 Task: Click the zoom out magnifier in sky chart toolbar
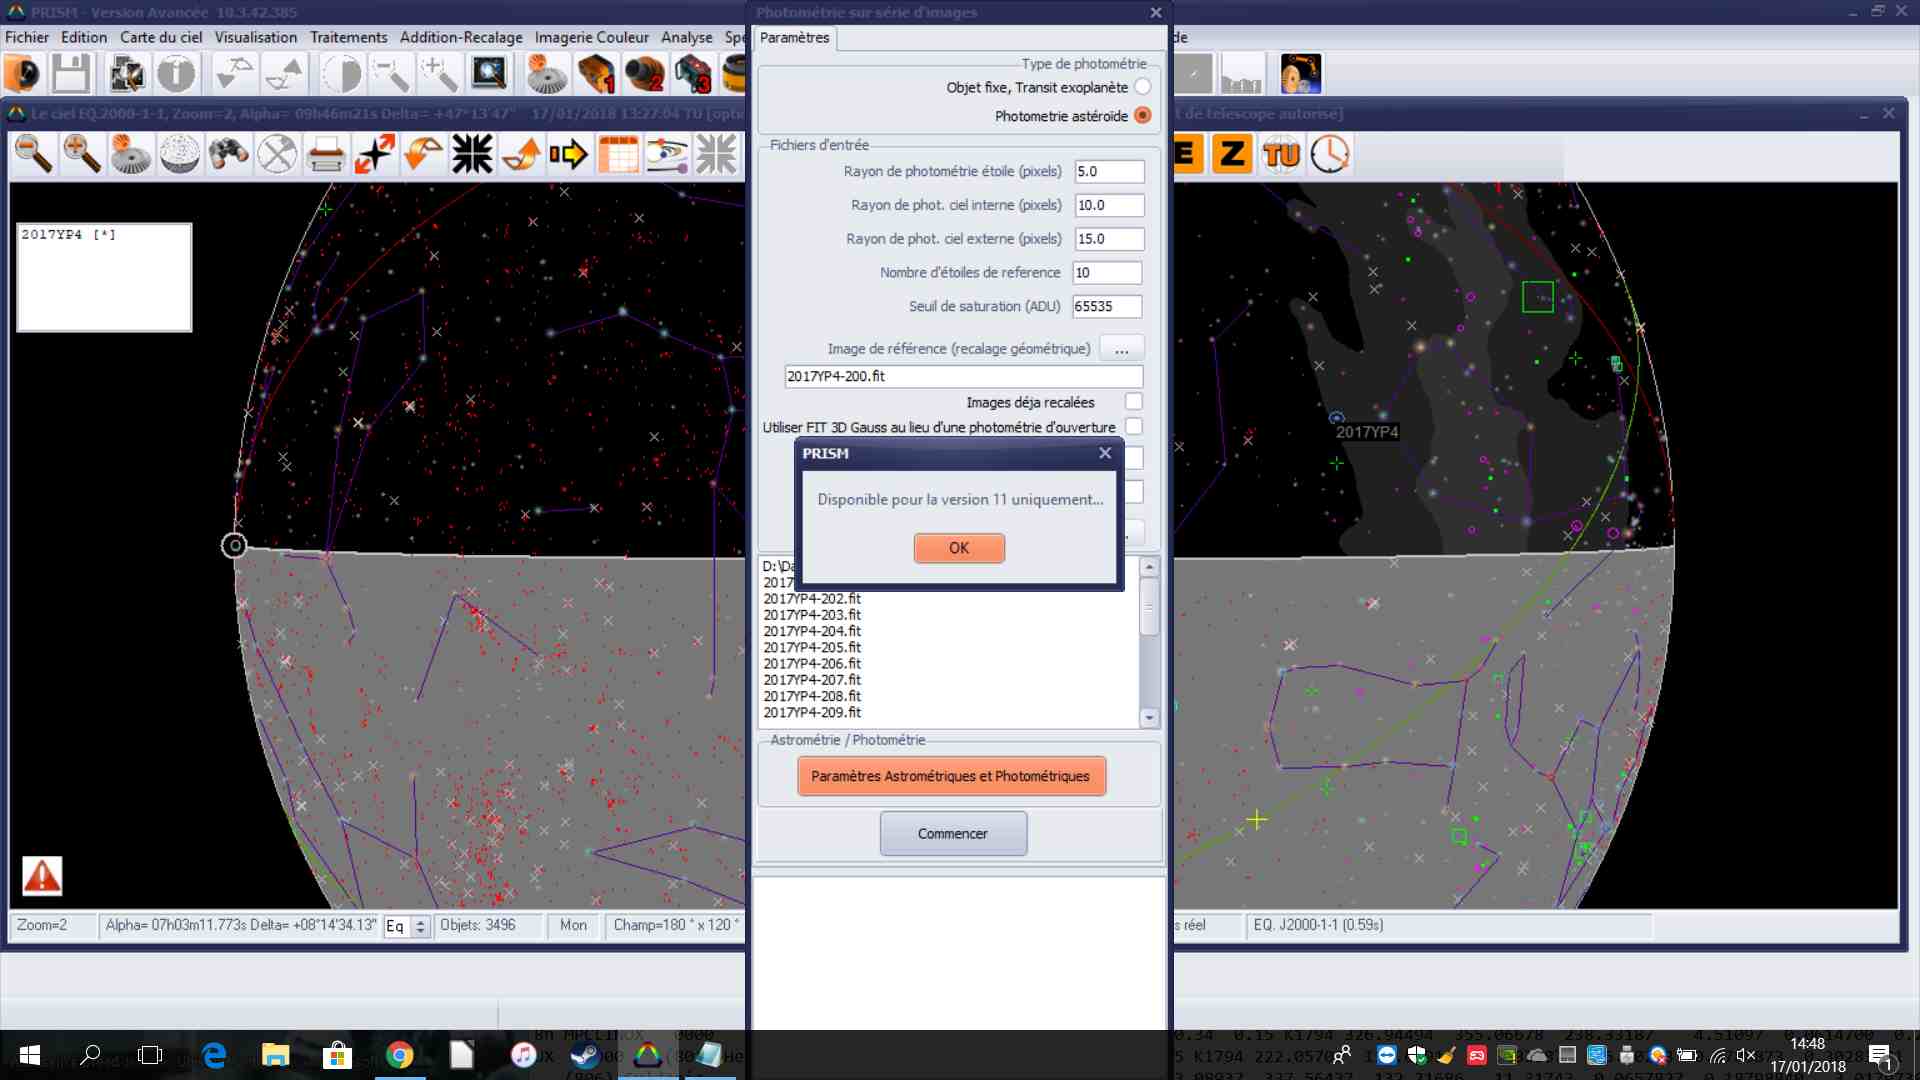tap(33, 155)
